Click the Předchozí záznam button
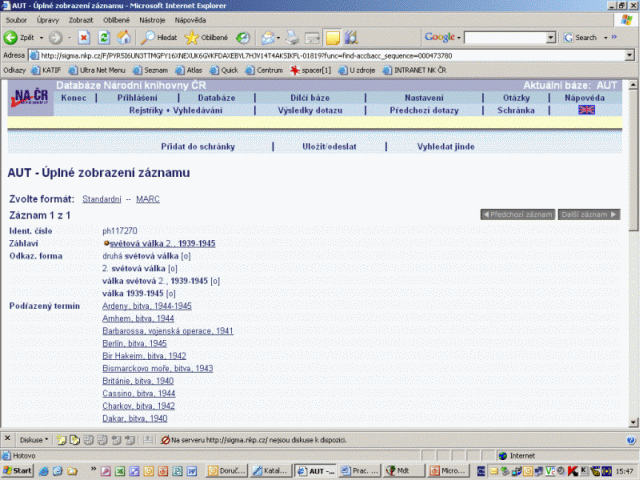 tap(518, 214)
